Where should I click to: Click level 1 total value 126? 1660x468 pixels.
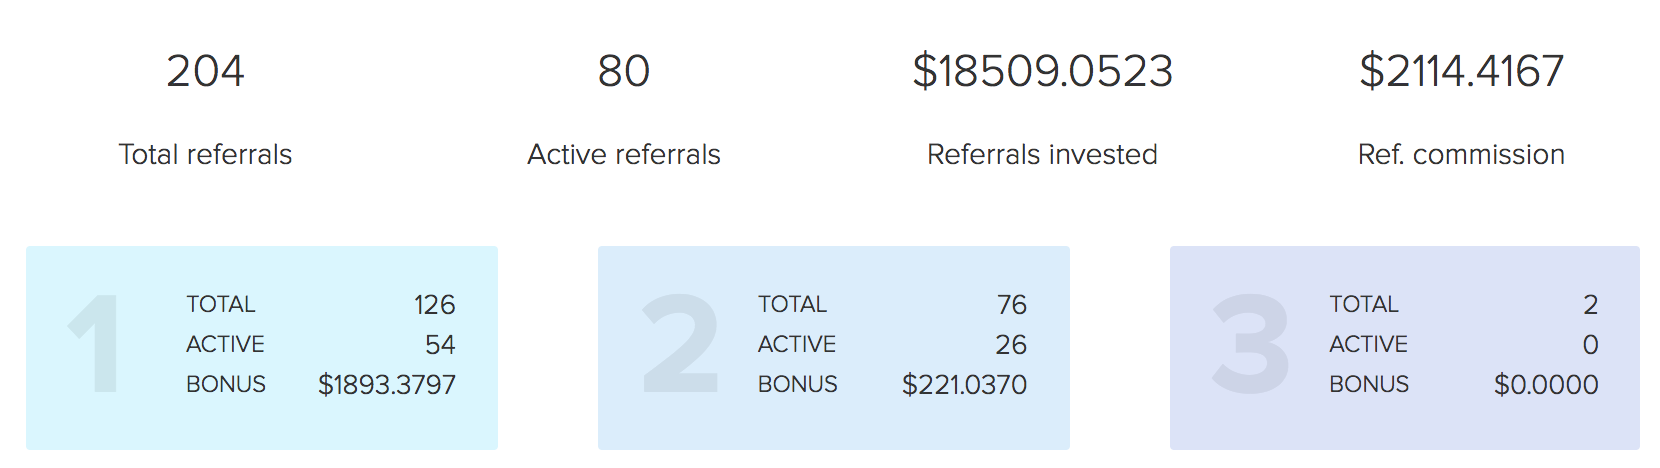pyautogui.click(x=435, y=304)
